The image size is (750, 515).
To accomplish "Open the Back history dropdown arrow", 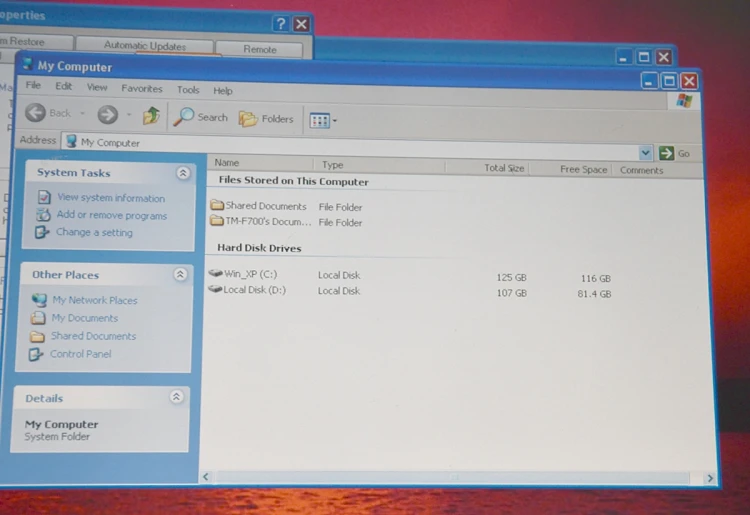I will (82, 114).
